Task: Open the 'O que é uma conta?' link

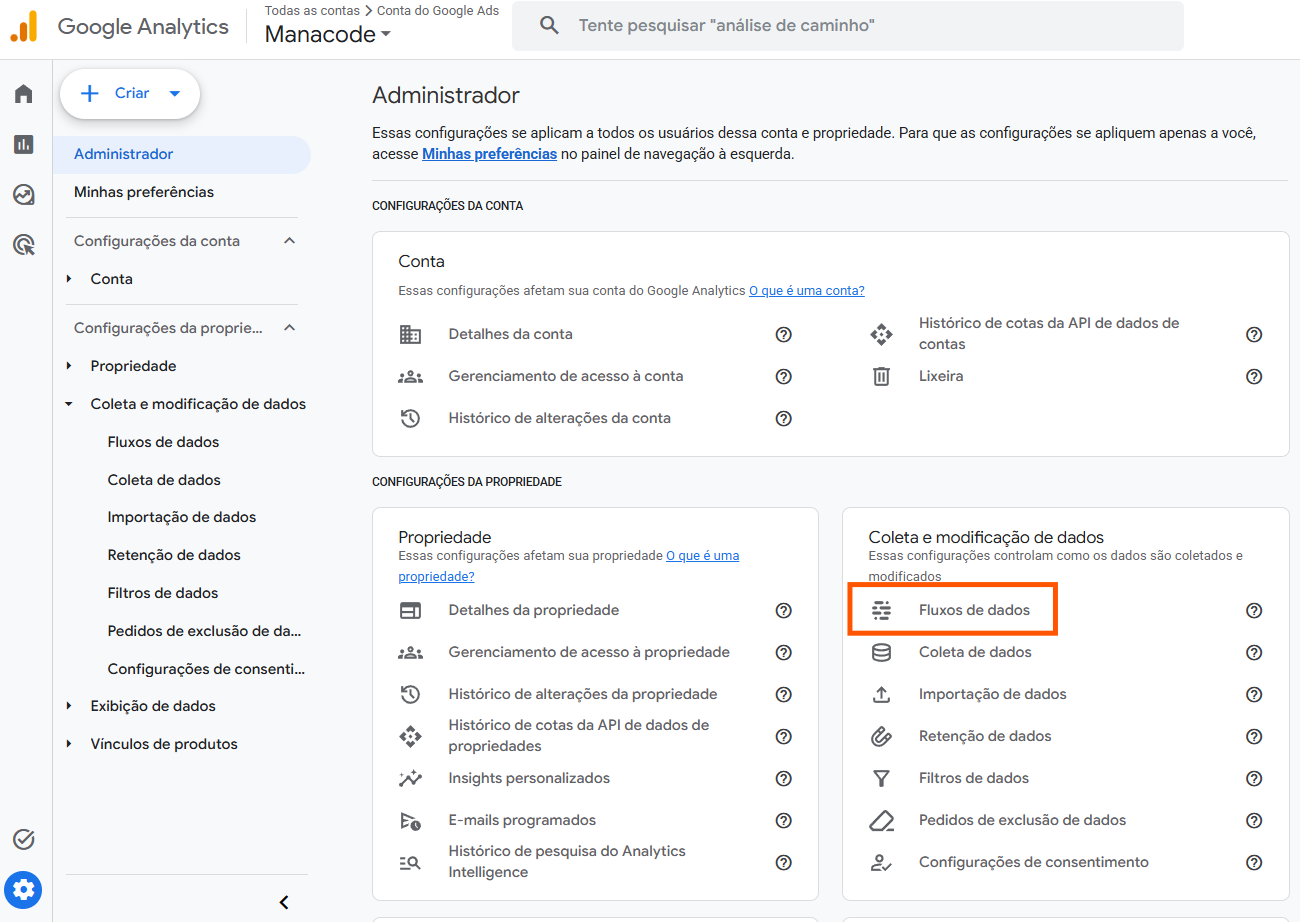Action: (x=807, y=291)
